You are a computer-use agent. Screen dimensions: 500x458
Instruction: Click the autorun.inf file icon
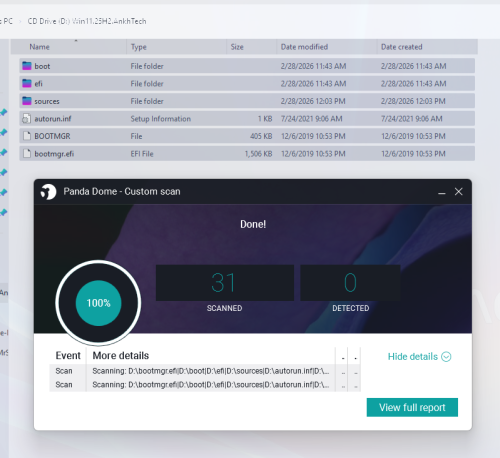pyautogui.click(x=26, y=119)
